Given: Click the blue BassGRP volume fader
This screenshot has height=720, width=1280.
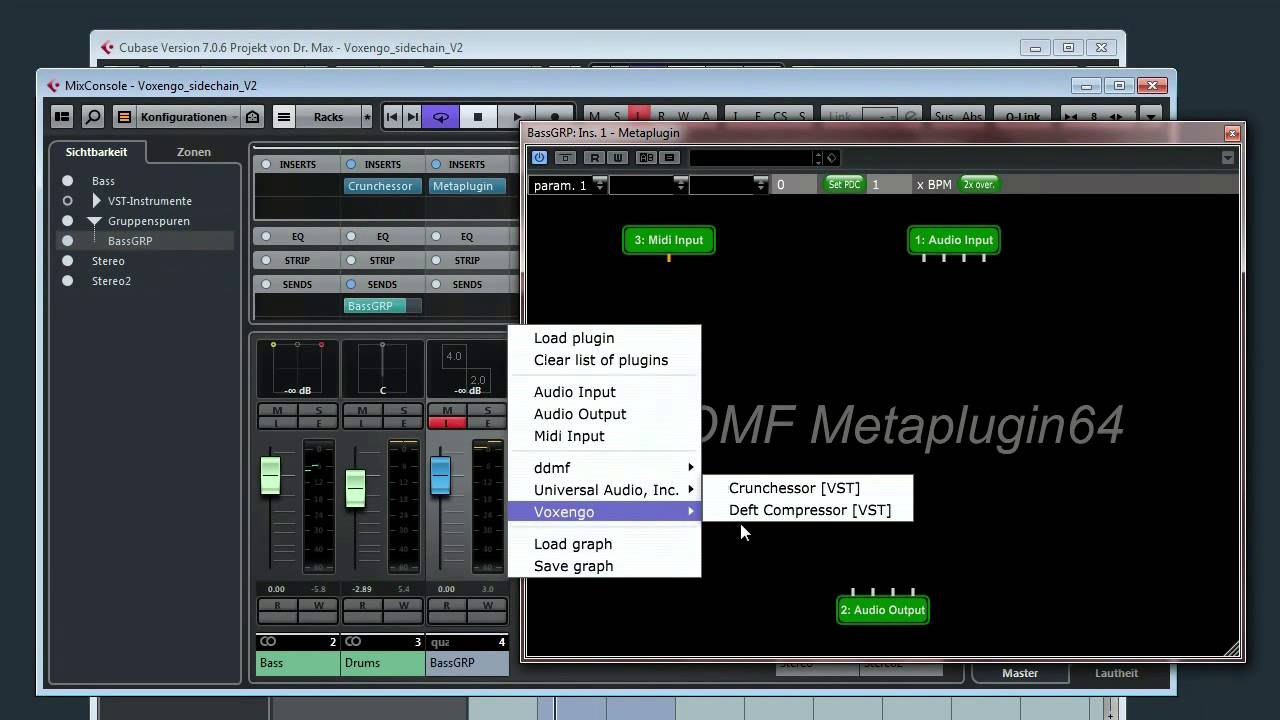Looking at the screenshot, I should [440, 476].
